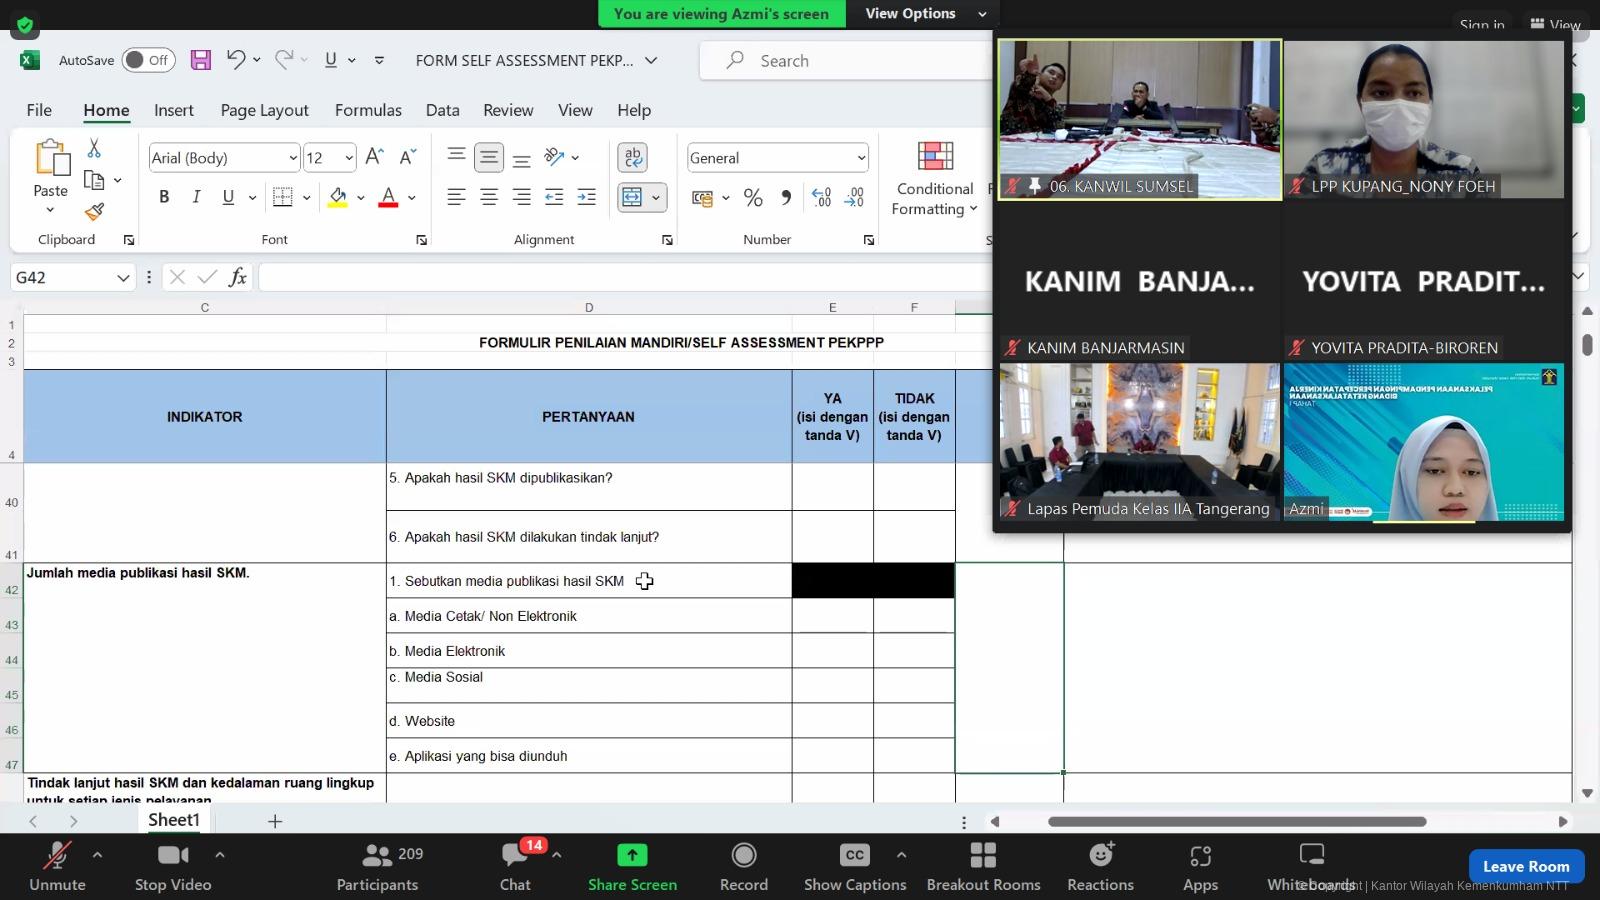Image resolution: width=1600 pixels, height=900 pixels.
Task: Expand the font name dropdown
Action: point(292,158)
